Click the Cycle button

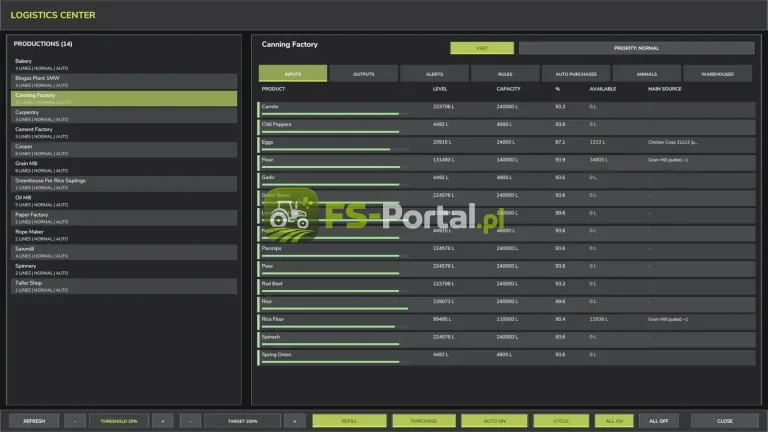561,421
